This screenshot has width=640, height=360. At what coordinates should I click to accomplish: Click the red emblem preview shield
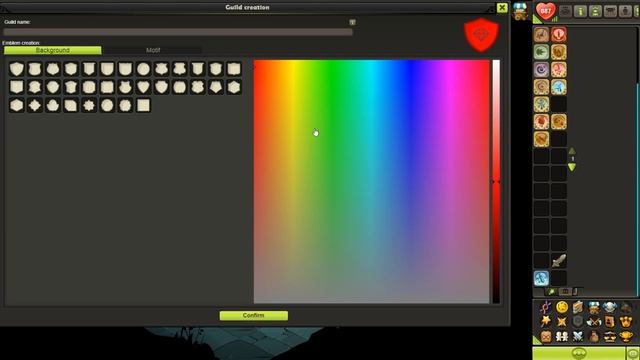481,35
